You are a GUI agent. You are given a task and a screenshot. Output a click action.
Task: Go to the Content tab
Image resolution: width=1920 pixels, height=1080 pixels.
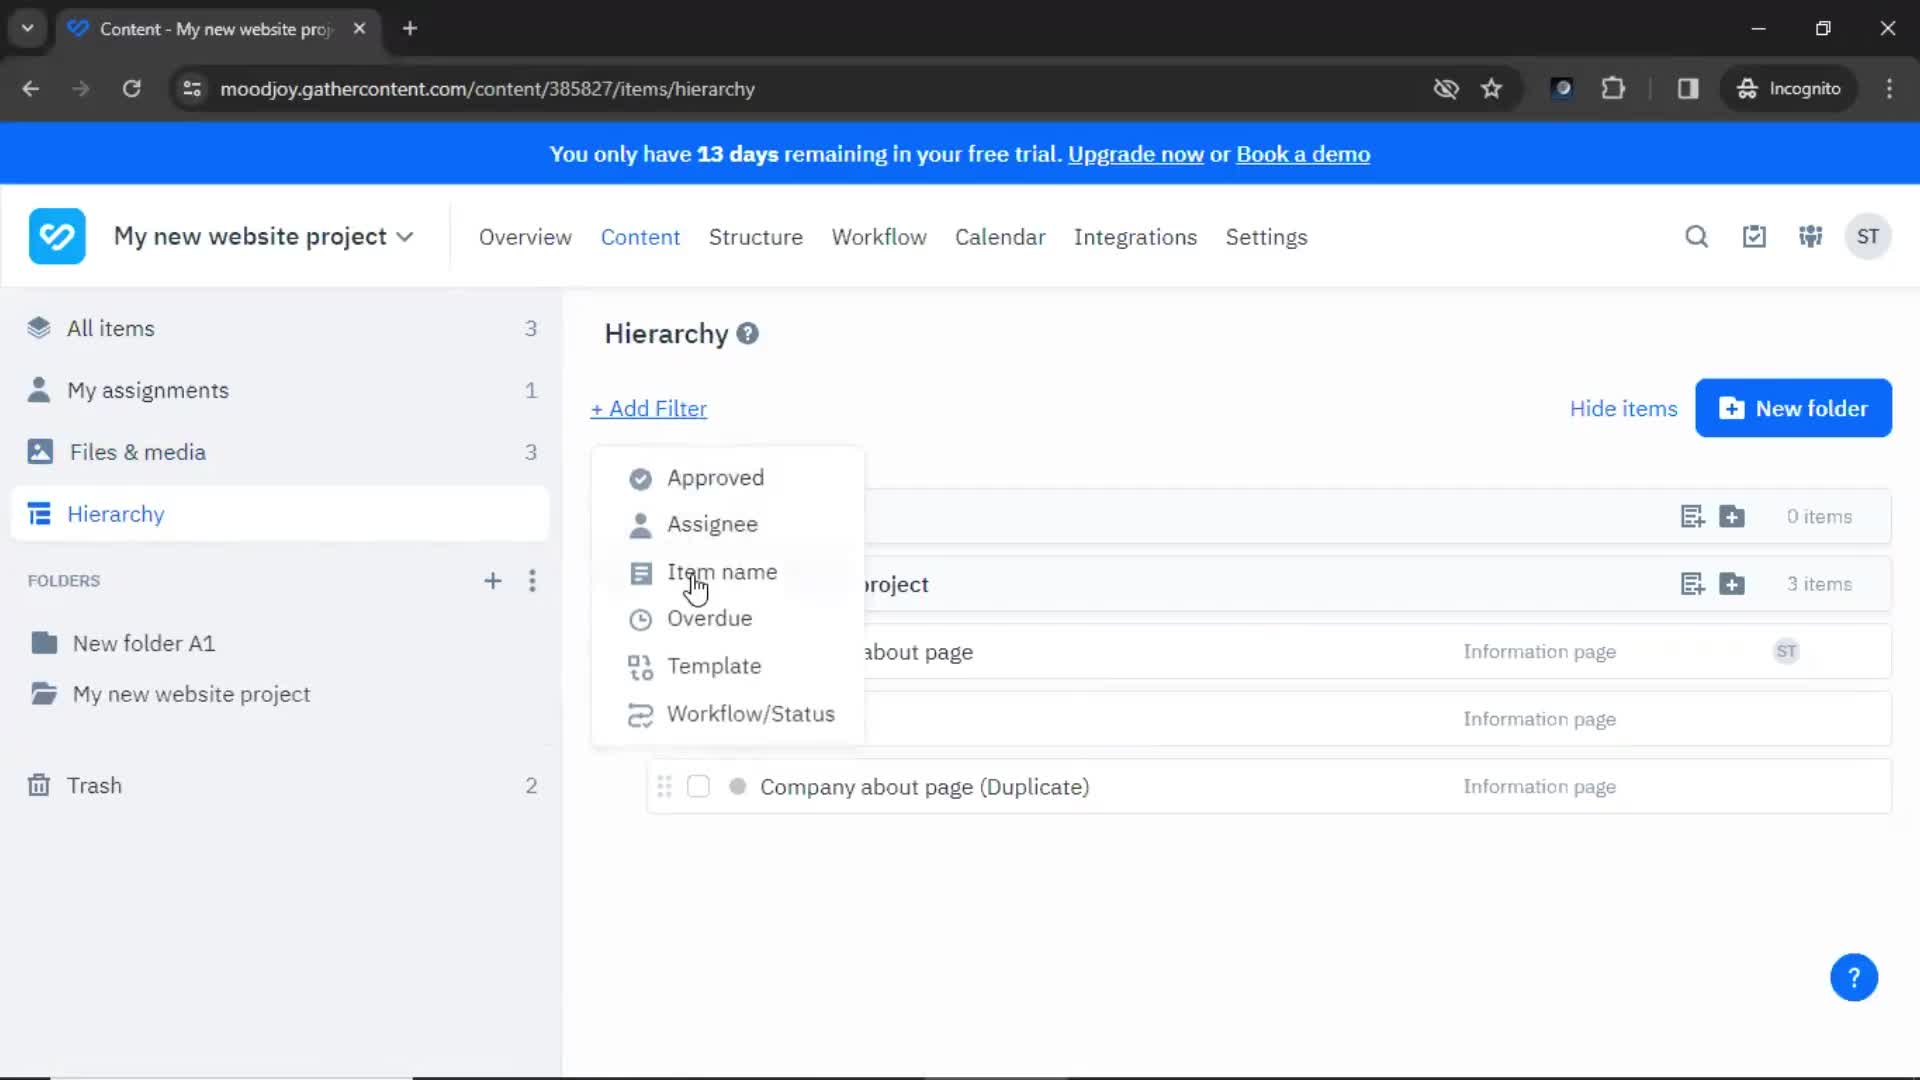pos(640,238)
